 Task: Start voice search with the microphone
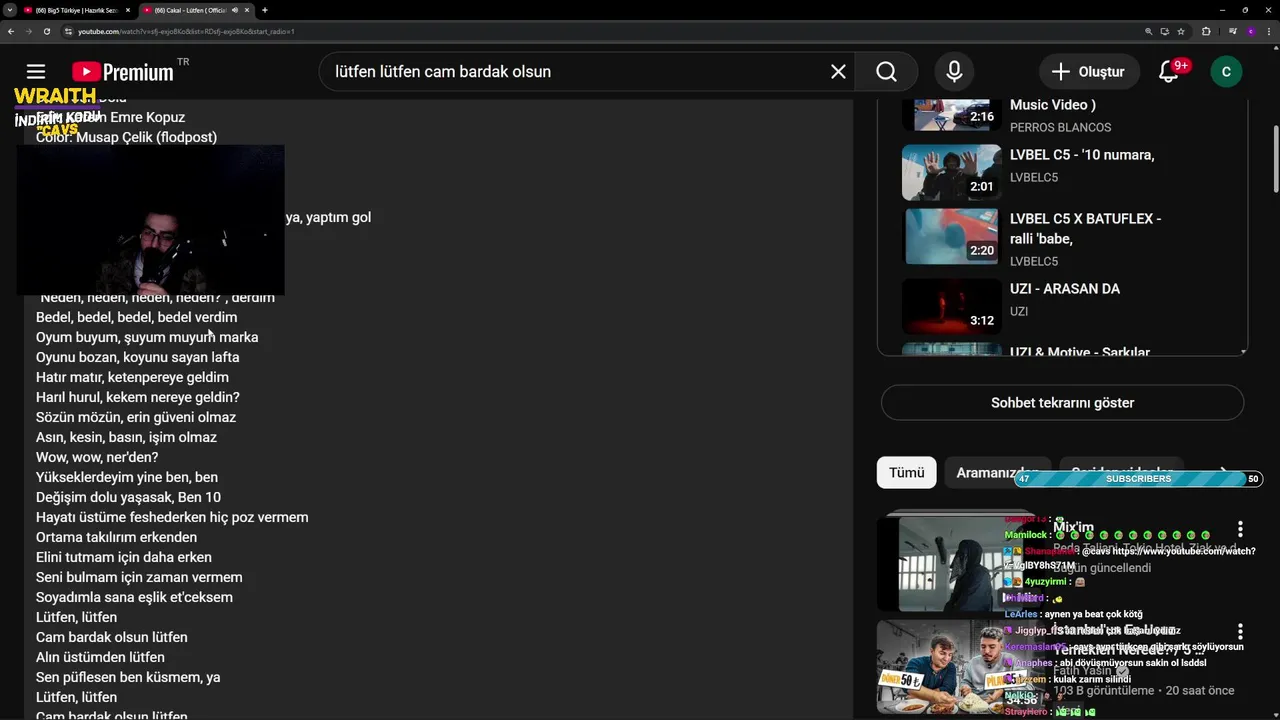[954, 72]
